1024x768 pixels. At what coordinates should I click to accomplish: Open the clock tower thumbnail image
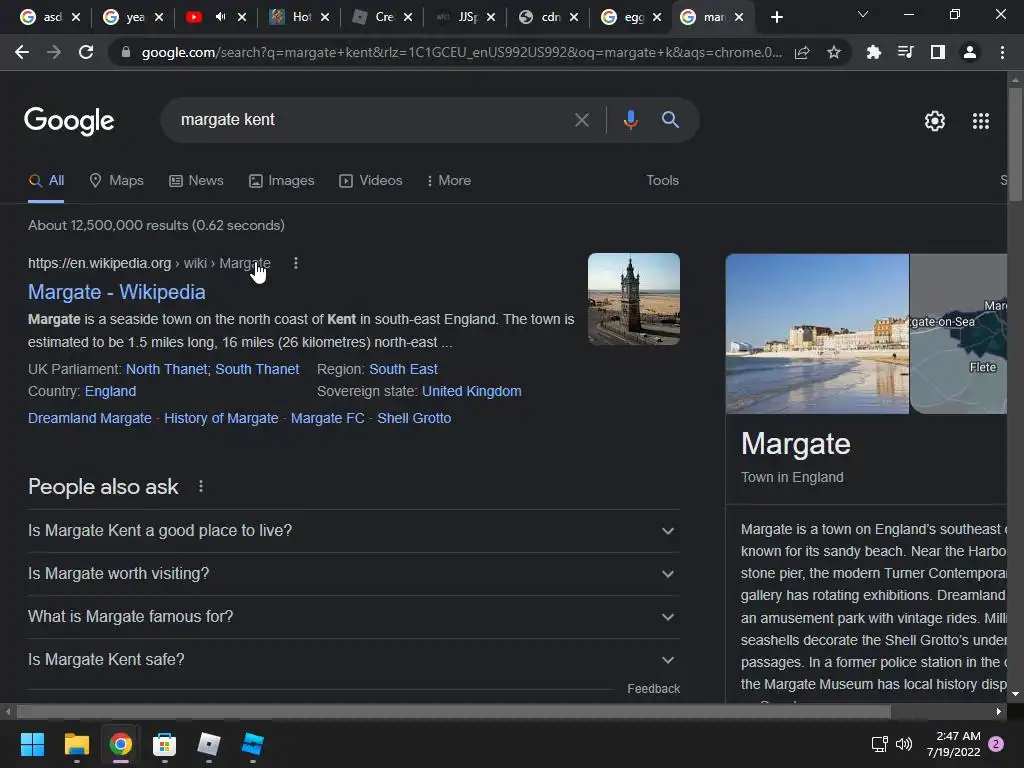pos(633,299)
